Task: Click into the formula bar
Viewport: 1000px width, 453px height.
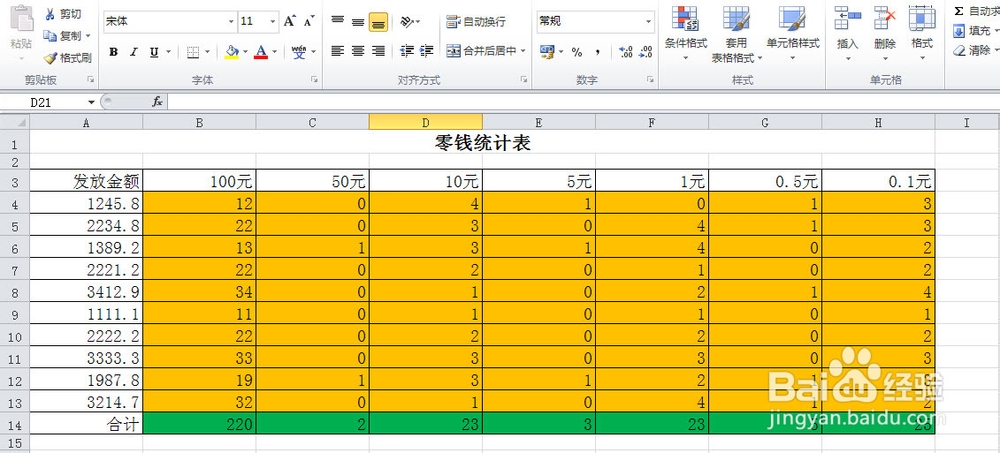Action: (x=584, y=102)
